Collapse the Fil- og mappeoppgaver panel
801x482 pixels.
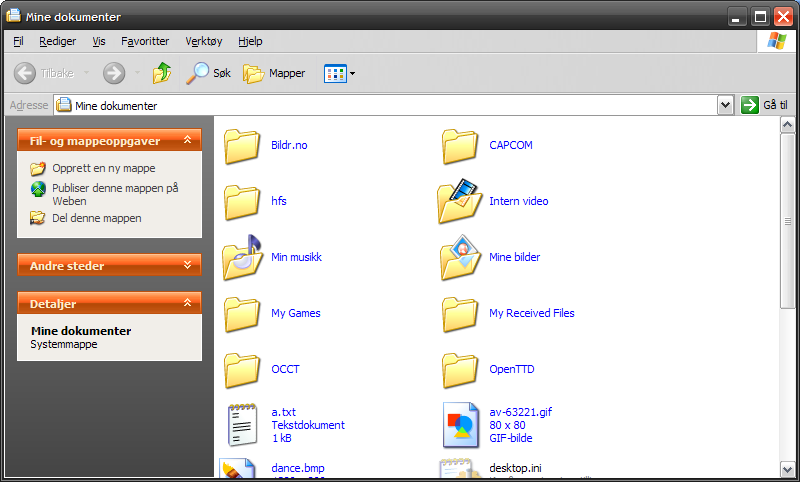[187, 139]
